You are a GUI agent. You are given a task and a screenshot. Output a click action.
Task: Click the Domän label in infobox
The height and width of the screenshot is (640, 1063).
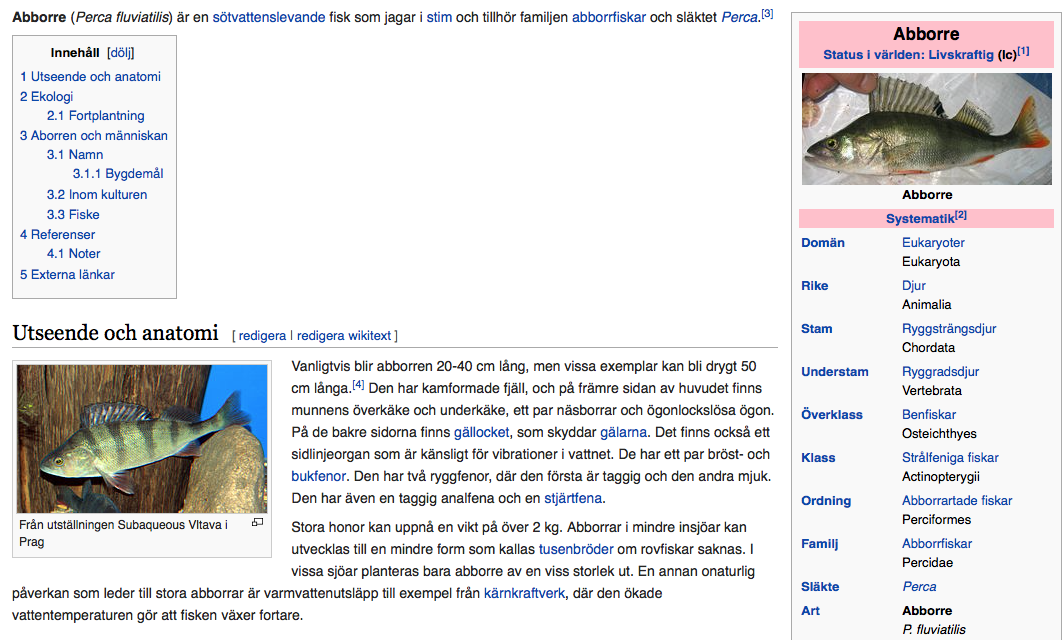pos(823,243)
